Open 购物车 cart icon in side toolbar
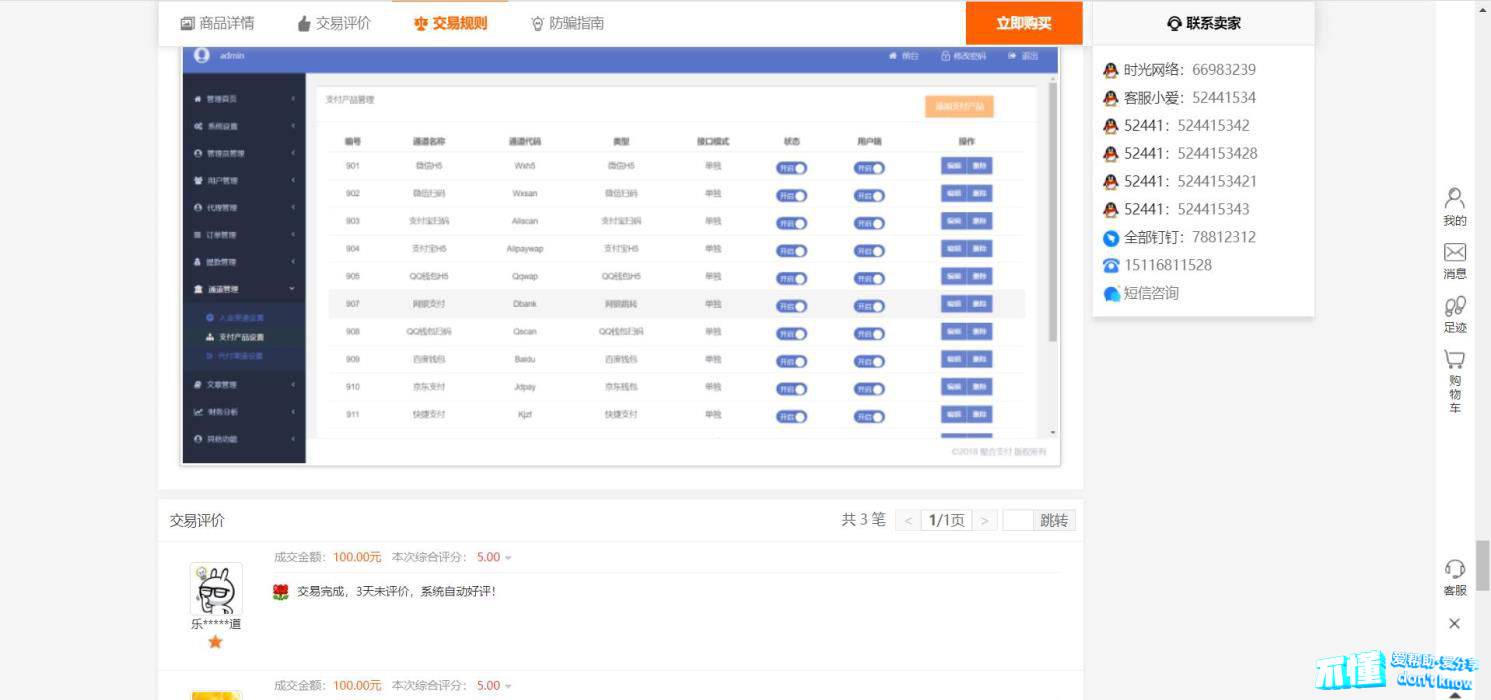This screenshot has width=1491, height=700. click(1455, 359)
